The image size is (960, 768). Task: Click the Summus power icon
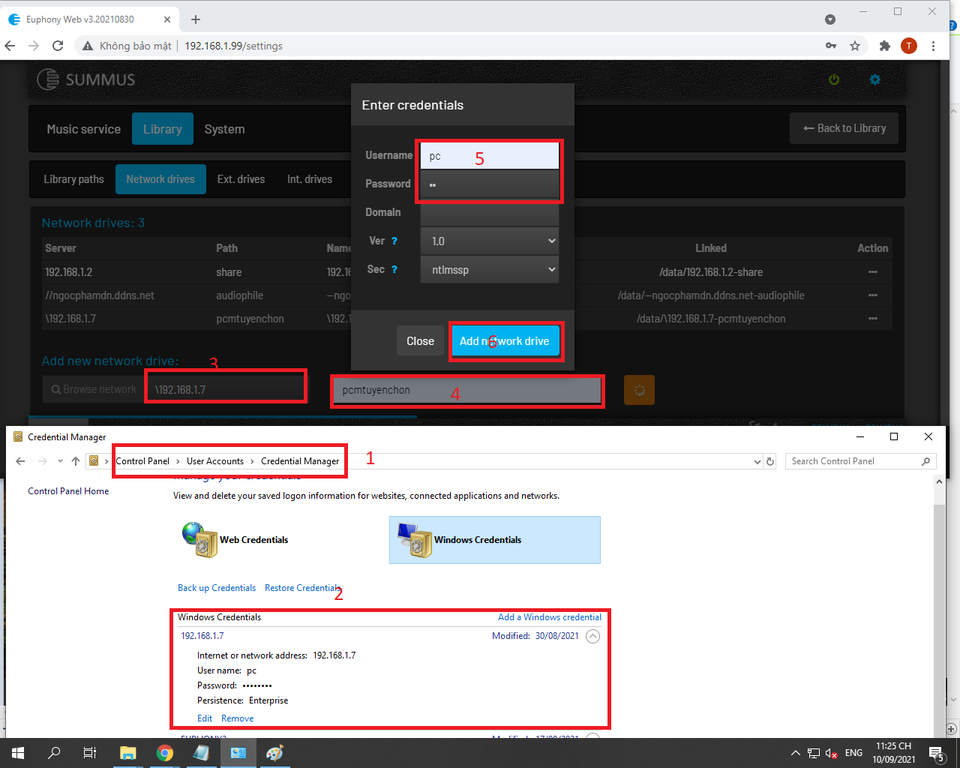click(x=834, y=80)
